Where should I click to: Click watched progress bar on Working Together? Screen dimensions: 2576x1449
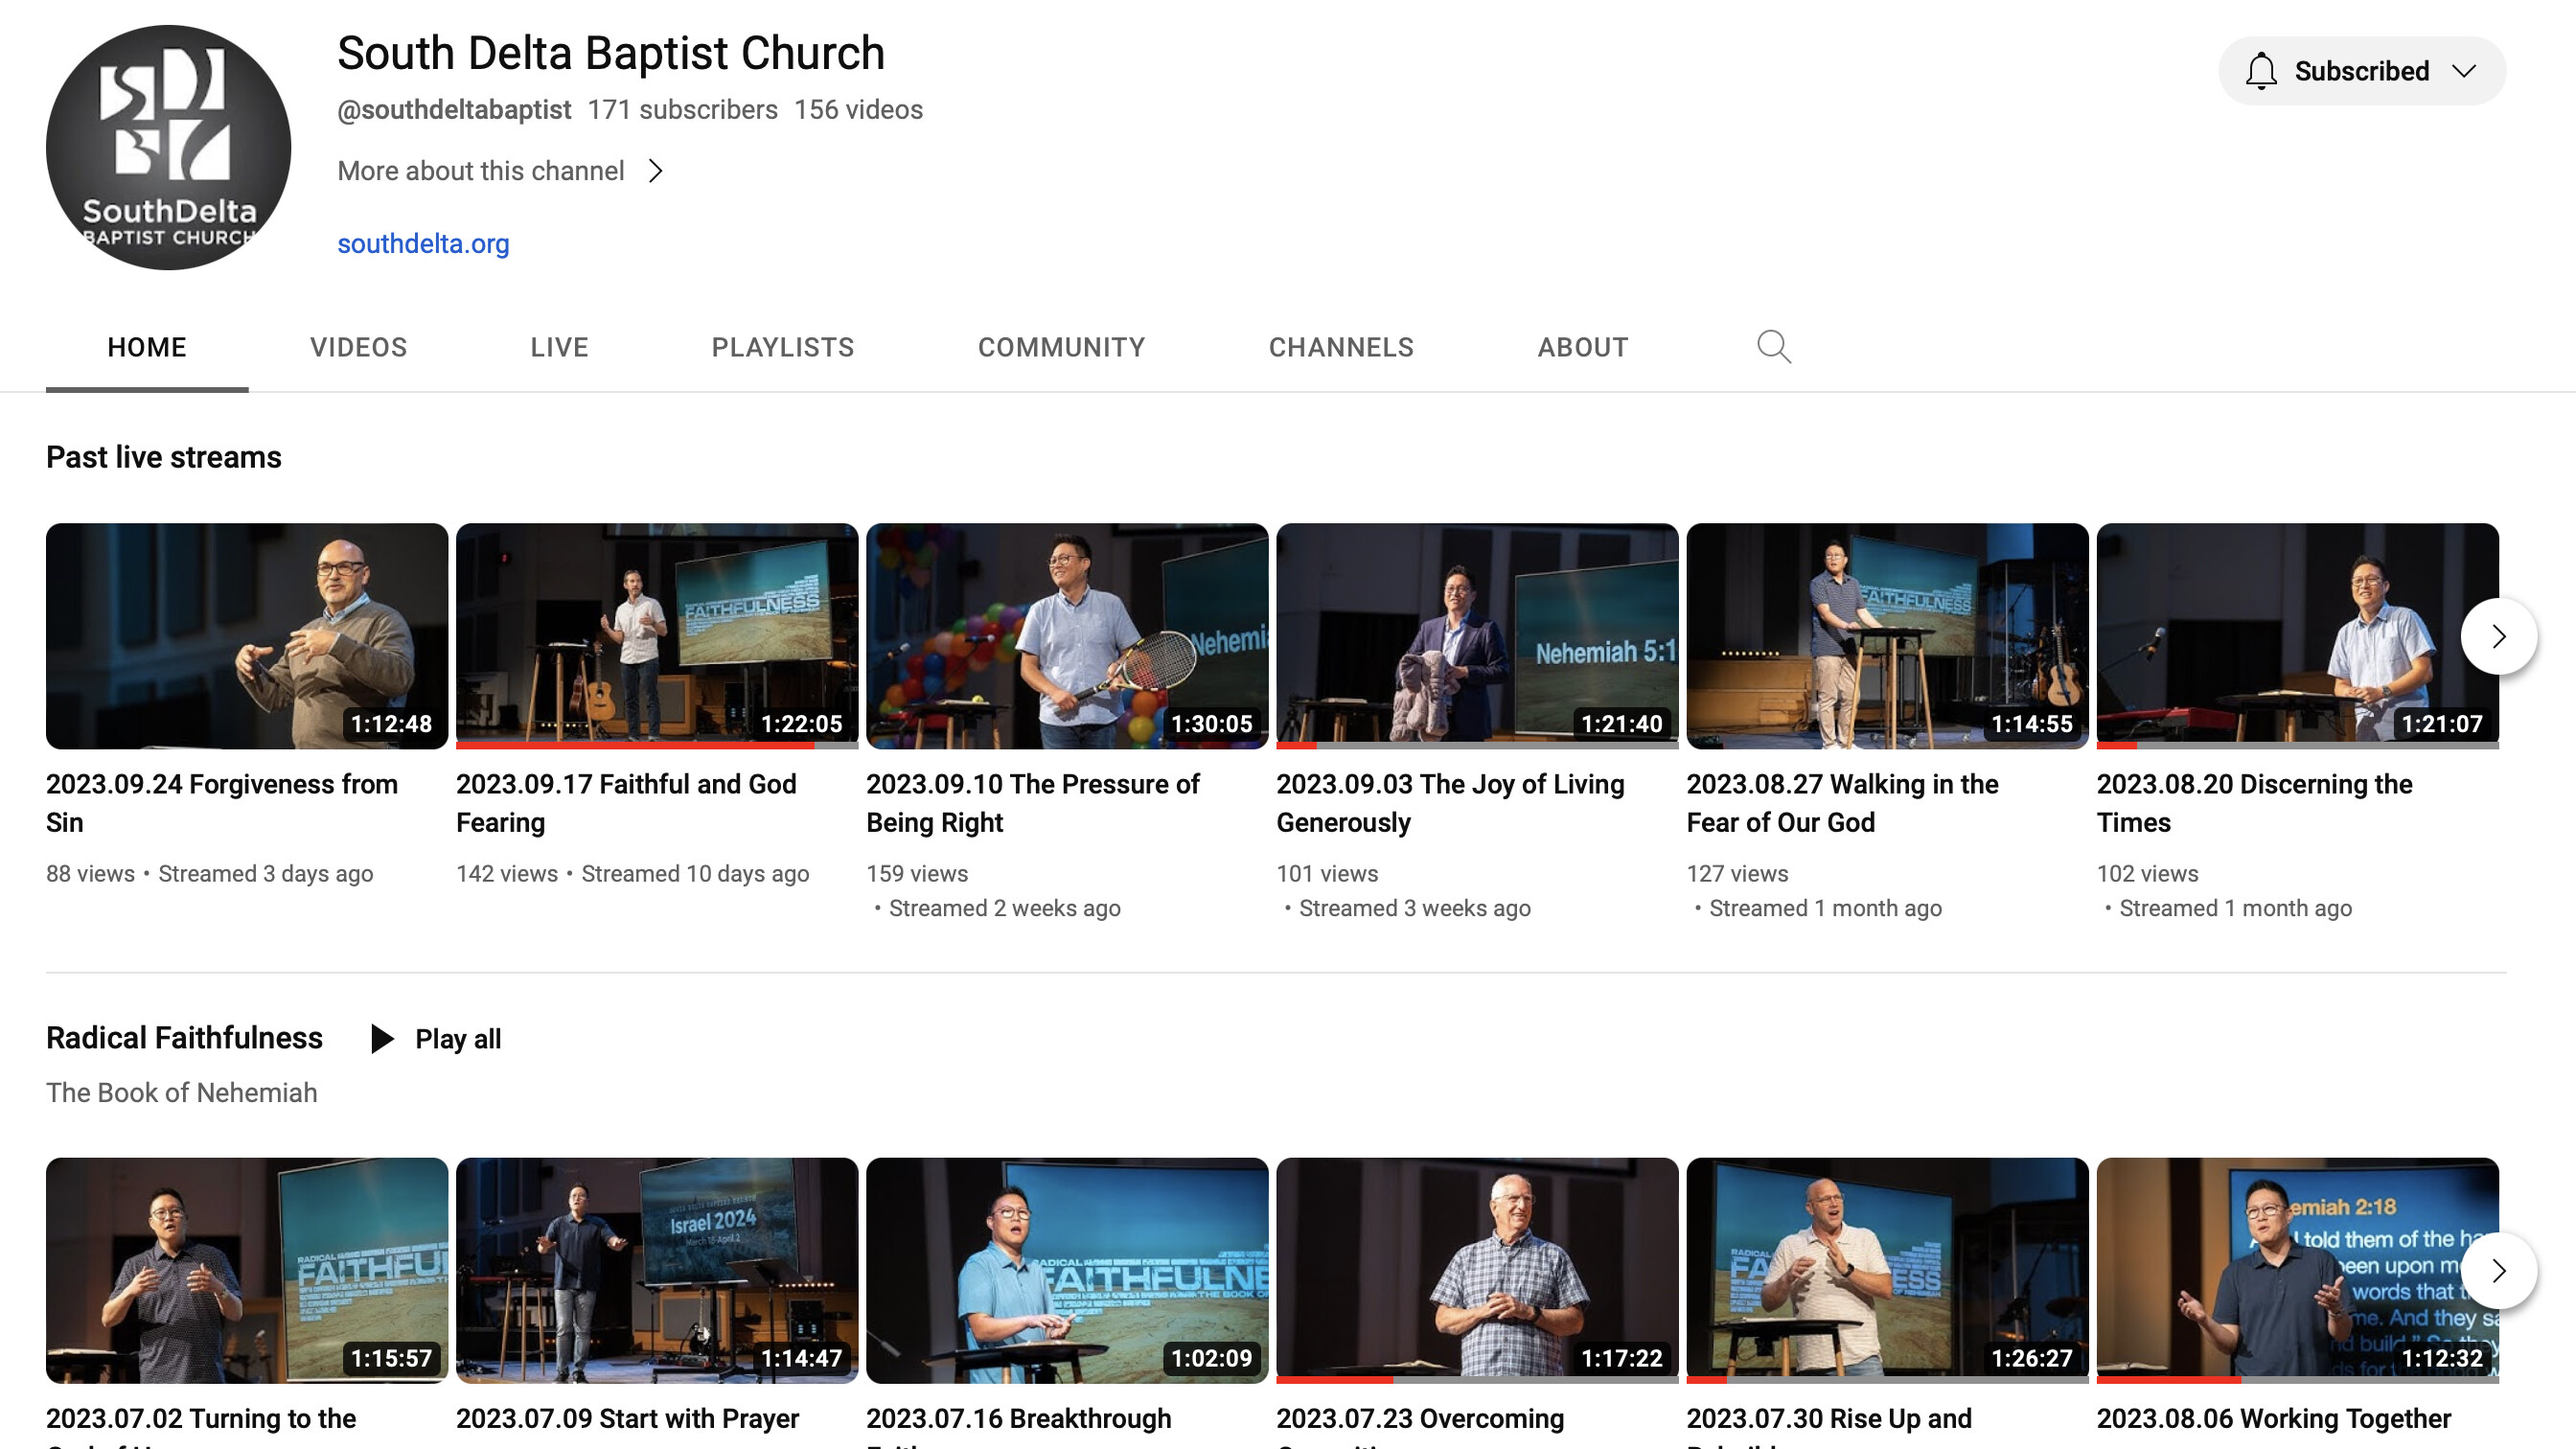tap(2297, 1380)
